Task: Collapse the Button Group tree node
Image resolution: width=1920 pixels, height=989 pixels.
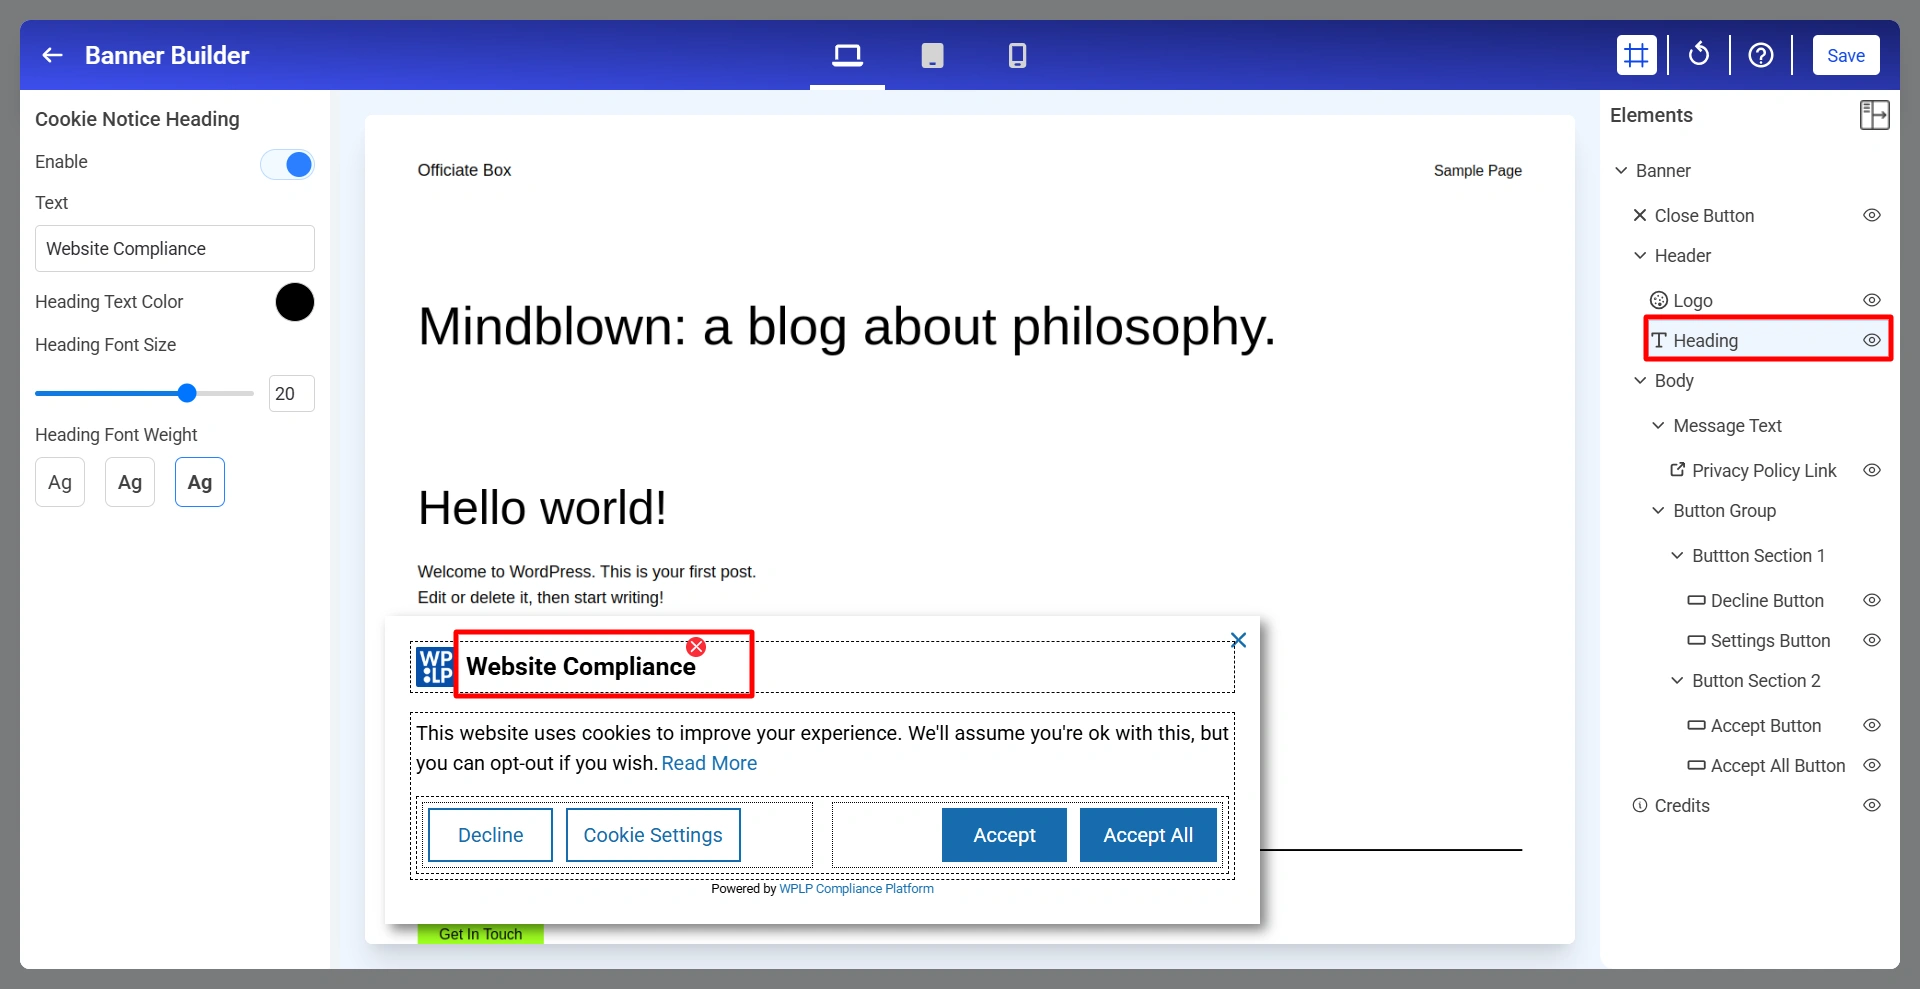Action: [x=1658, y=510]
